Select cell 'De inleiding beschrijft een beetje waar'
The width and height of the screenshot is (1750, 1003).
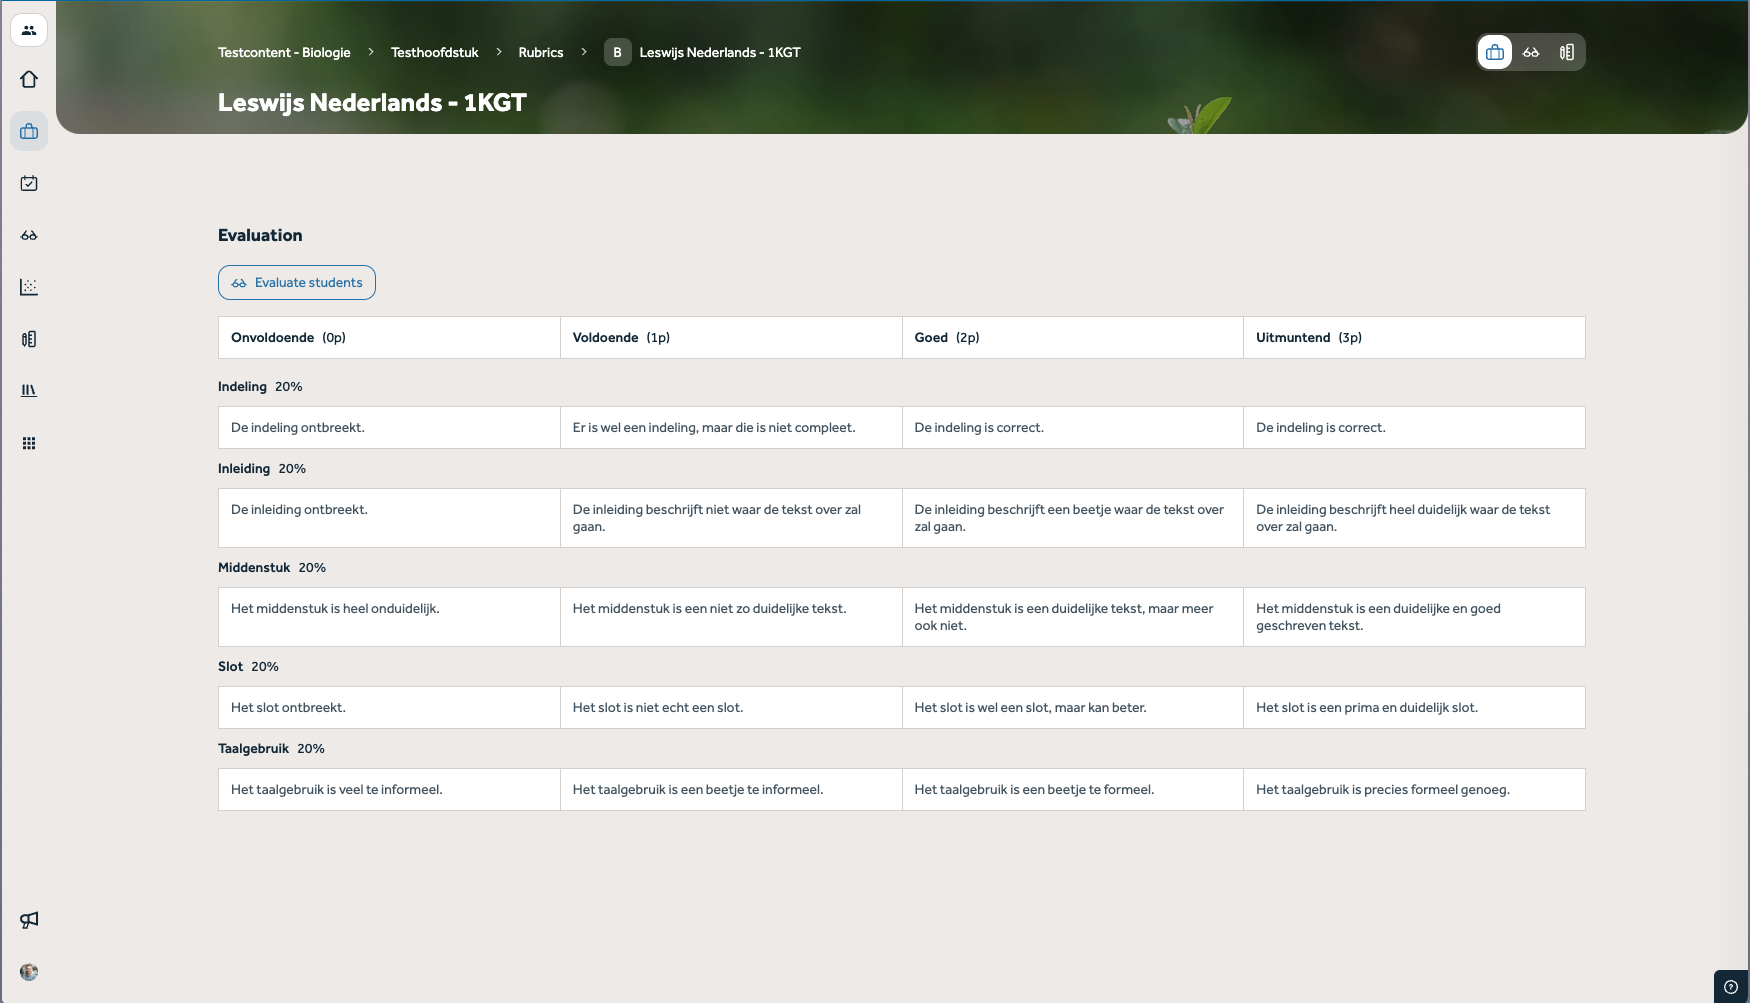(1073, 518)
